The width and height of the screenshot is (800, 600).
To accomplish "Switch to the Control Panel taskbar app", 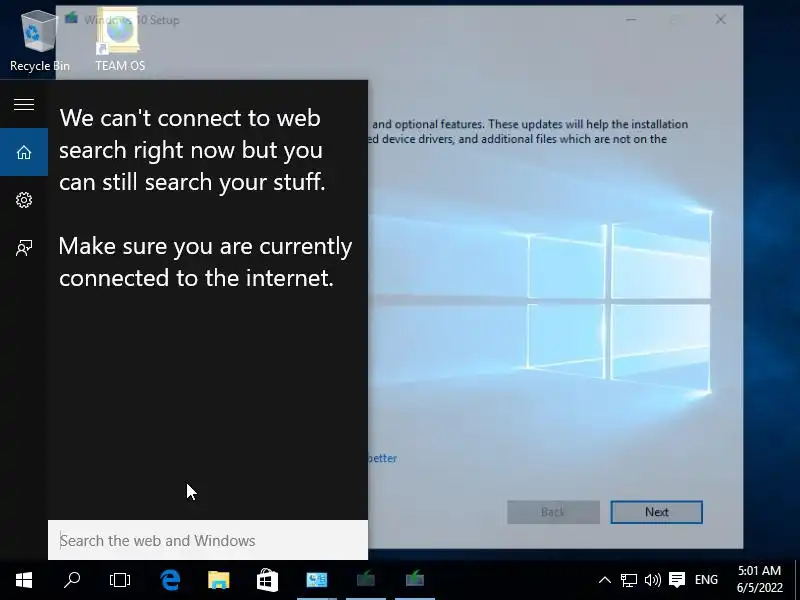I will pos(316,580).
